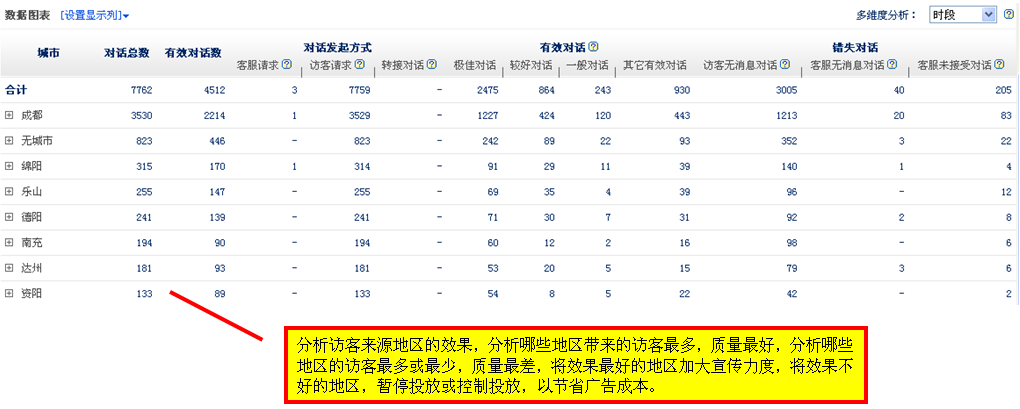
Task: Expand the 资阳 city row
Action: pyautogui.click(x=9, y=293)
